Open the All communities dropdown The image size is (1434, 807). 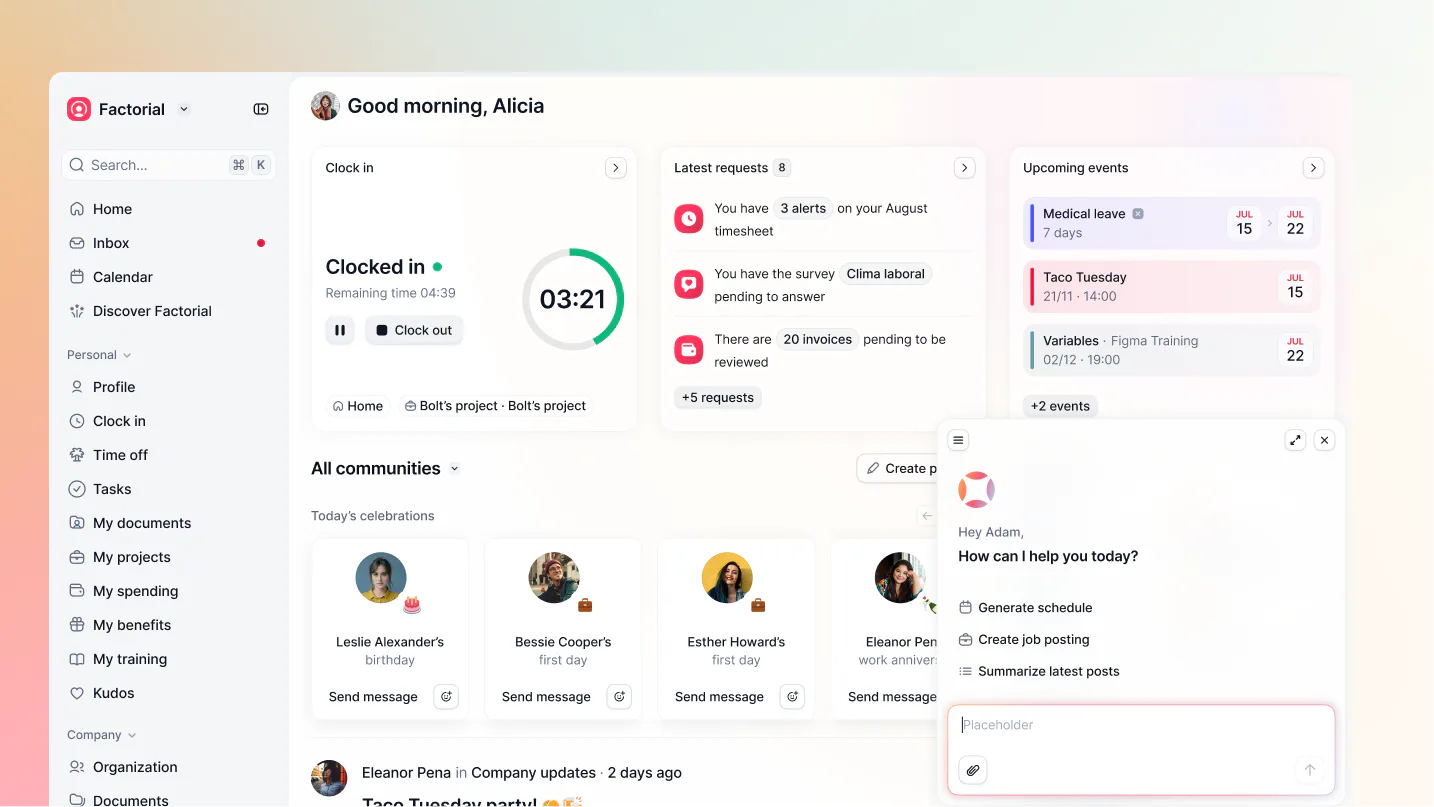coord(455,468)
